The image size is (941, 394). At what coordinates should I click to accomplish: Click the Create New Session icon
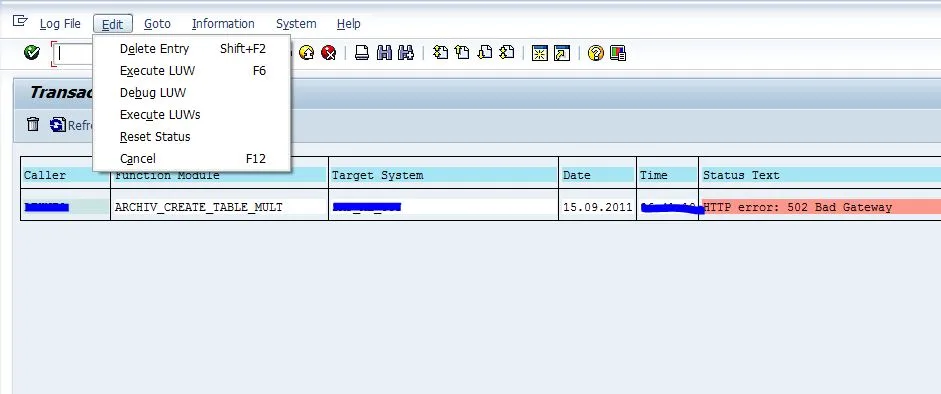[540, 53]
